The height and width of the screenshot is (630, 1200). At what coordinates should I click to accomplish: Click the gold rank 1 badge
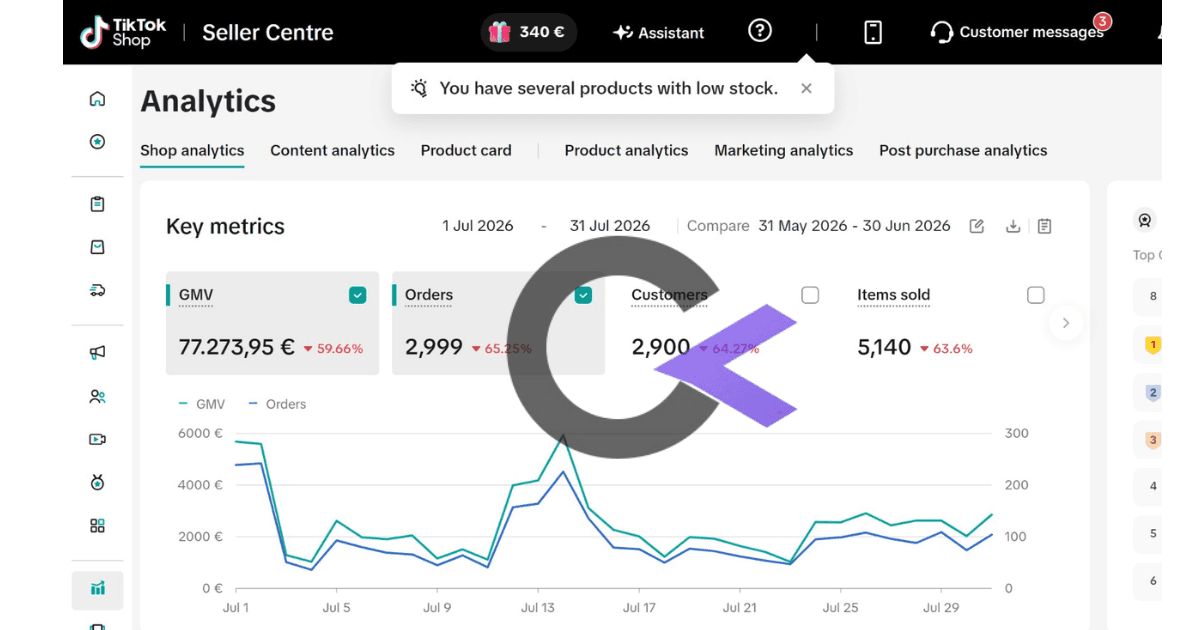1153,345
